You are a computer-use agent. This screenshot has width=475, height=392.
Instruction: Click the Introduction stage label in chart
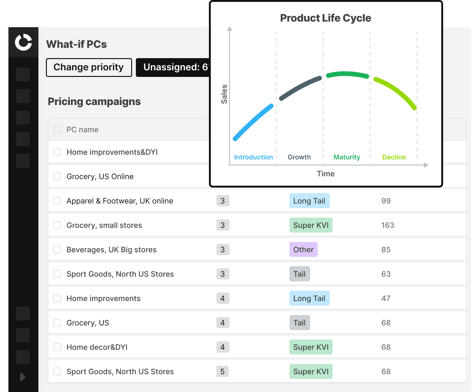point(253,157)
